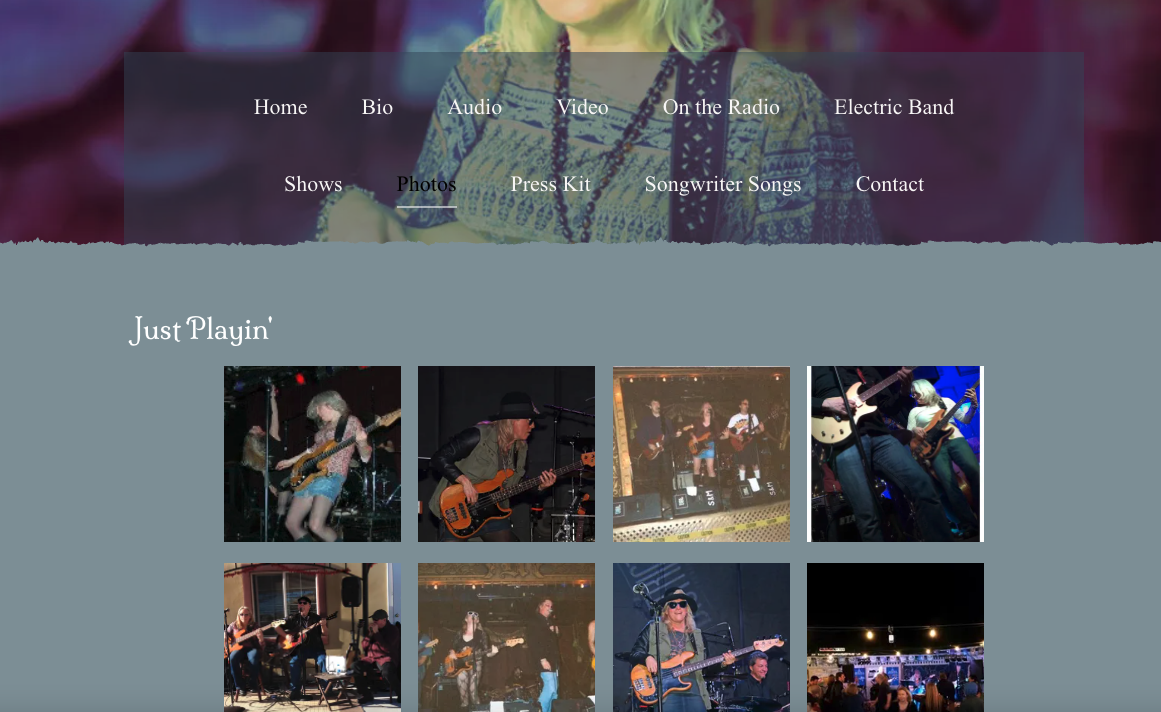Open three-piece band on stage photo
The height and width of the screenshot is (712, 1161).
(x=701, y=454)
